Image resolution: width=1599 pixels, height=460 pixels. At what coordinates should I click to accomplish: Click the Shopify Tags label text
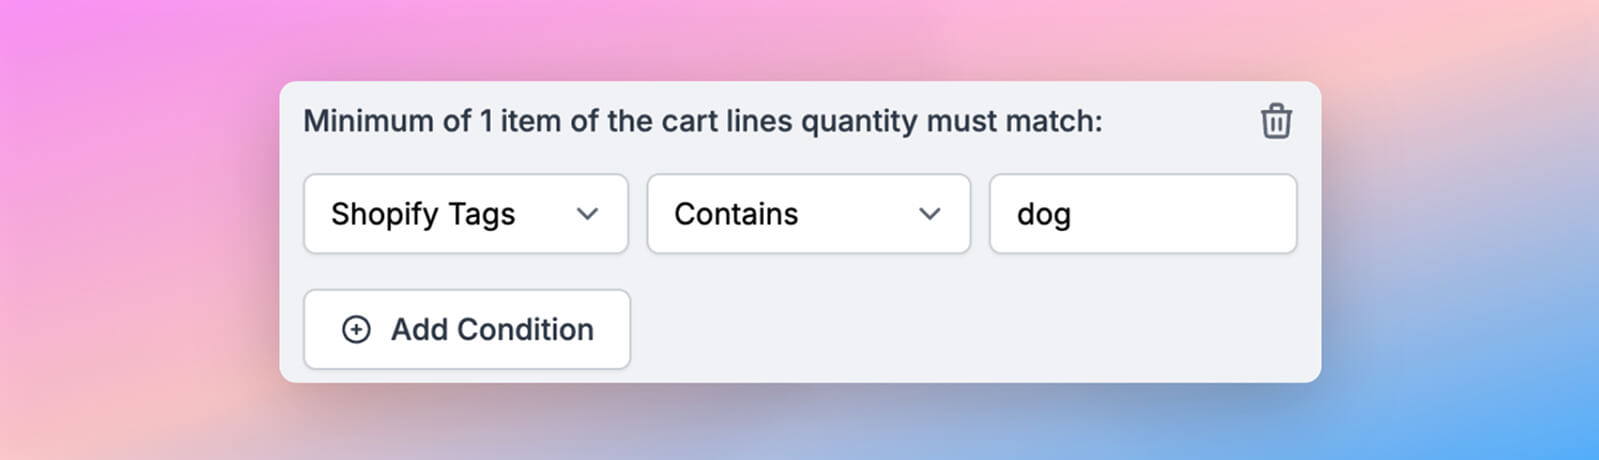point(423,214)
